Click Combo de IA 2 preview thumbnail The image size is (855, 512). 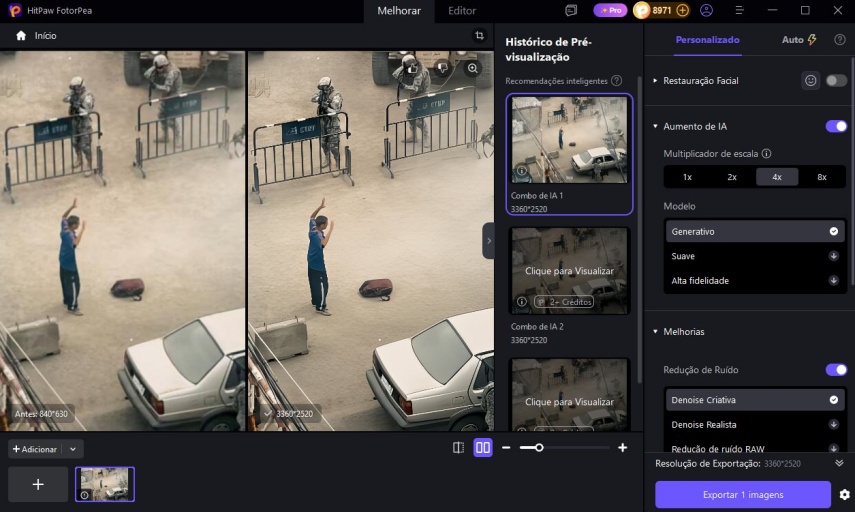tap(569, 271)
